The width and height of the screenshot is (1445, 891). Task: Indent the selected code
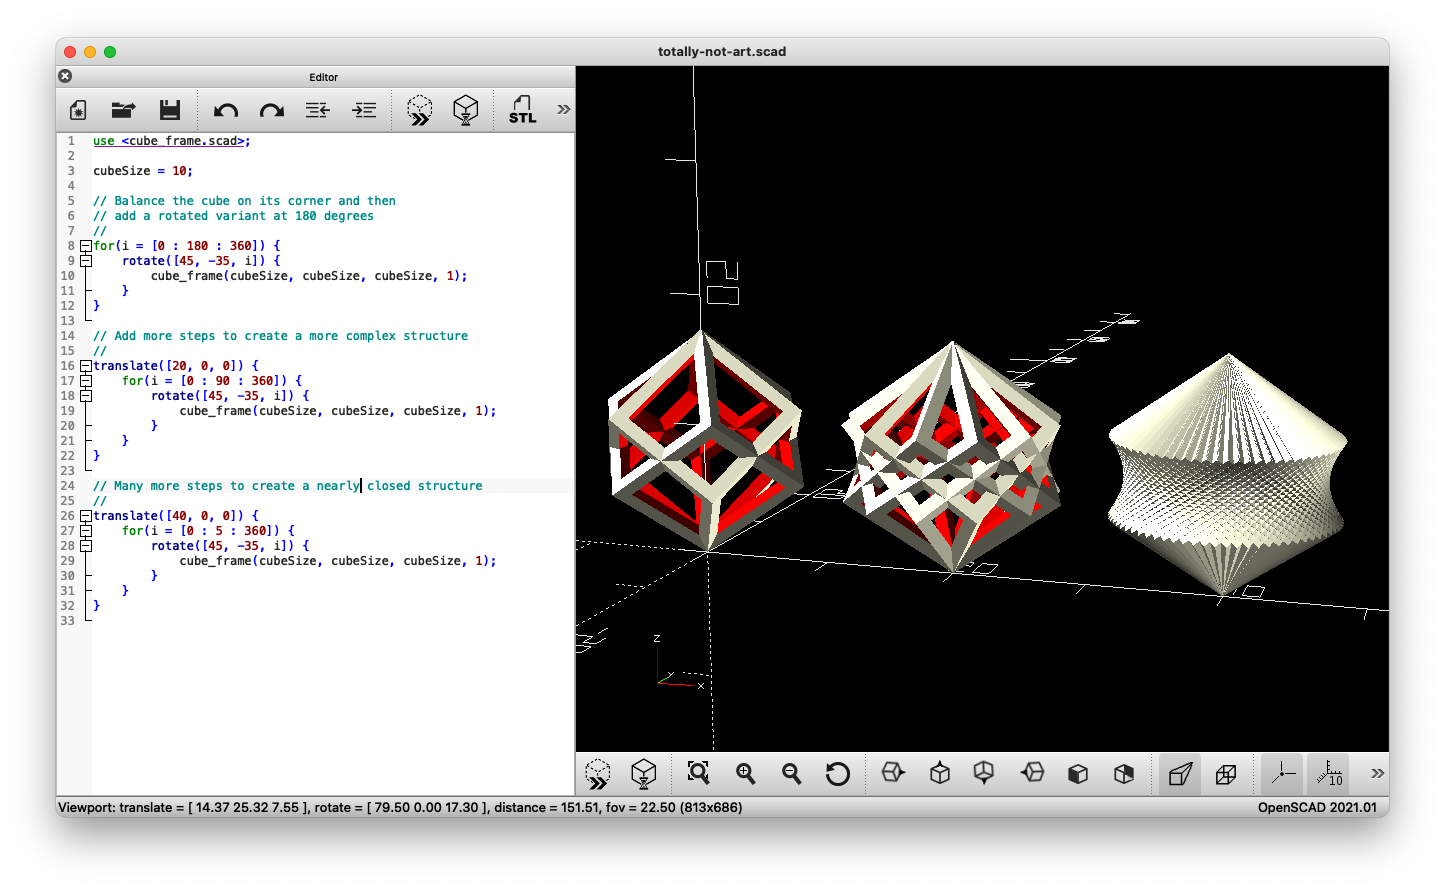[365, 110]
